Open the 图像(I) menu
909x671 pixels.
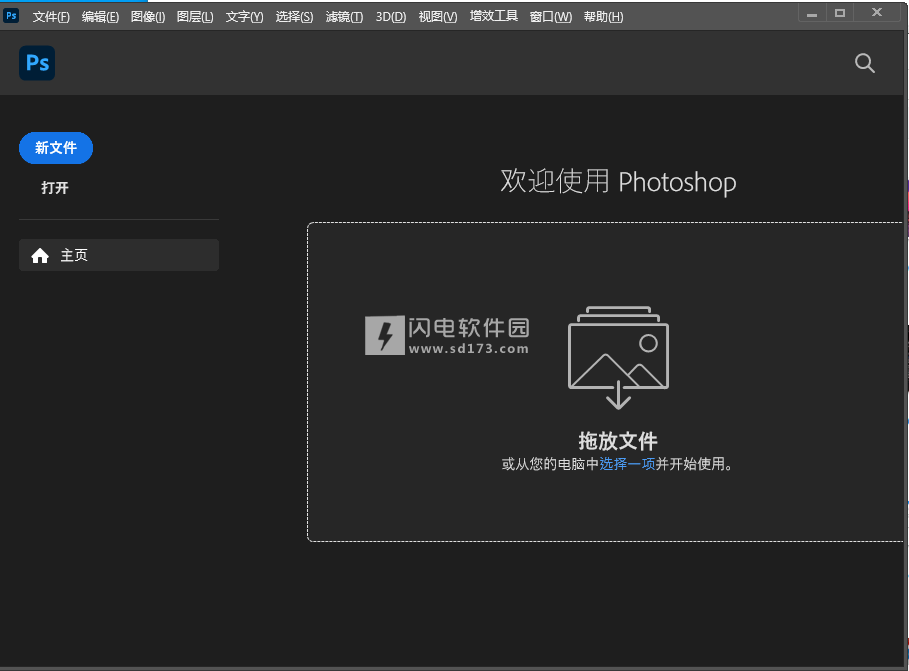point(148,17)
